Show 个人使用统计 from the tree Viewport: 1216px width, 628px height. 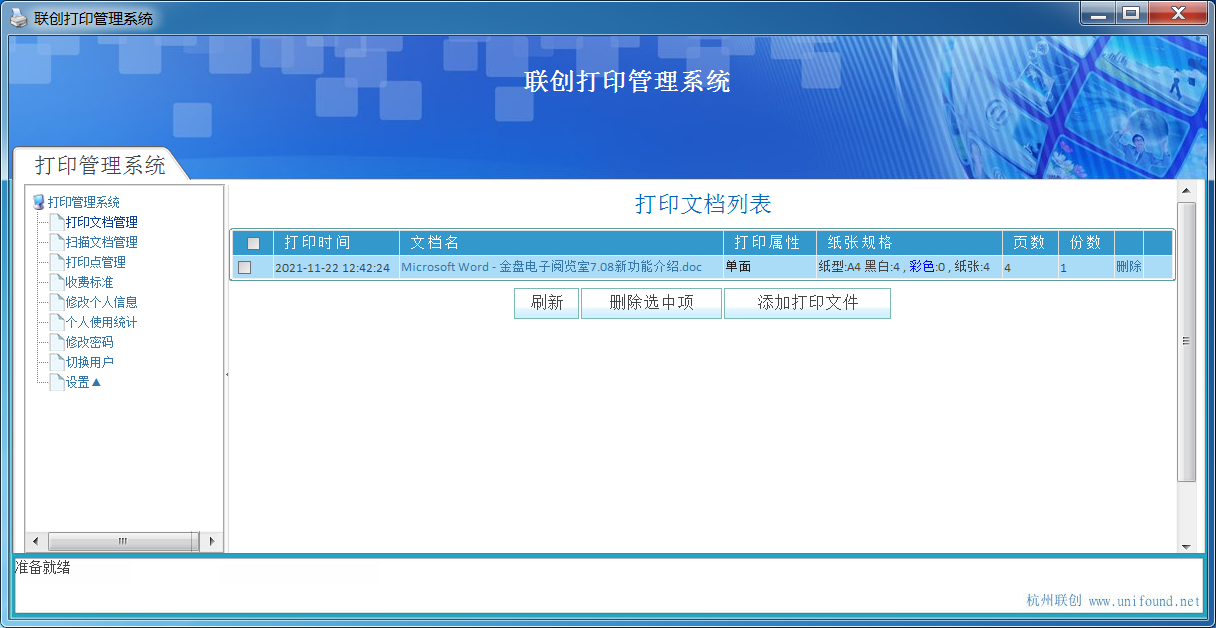101,322
